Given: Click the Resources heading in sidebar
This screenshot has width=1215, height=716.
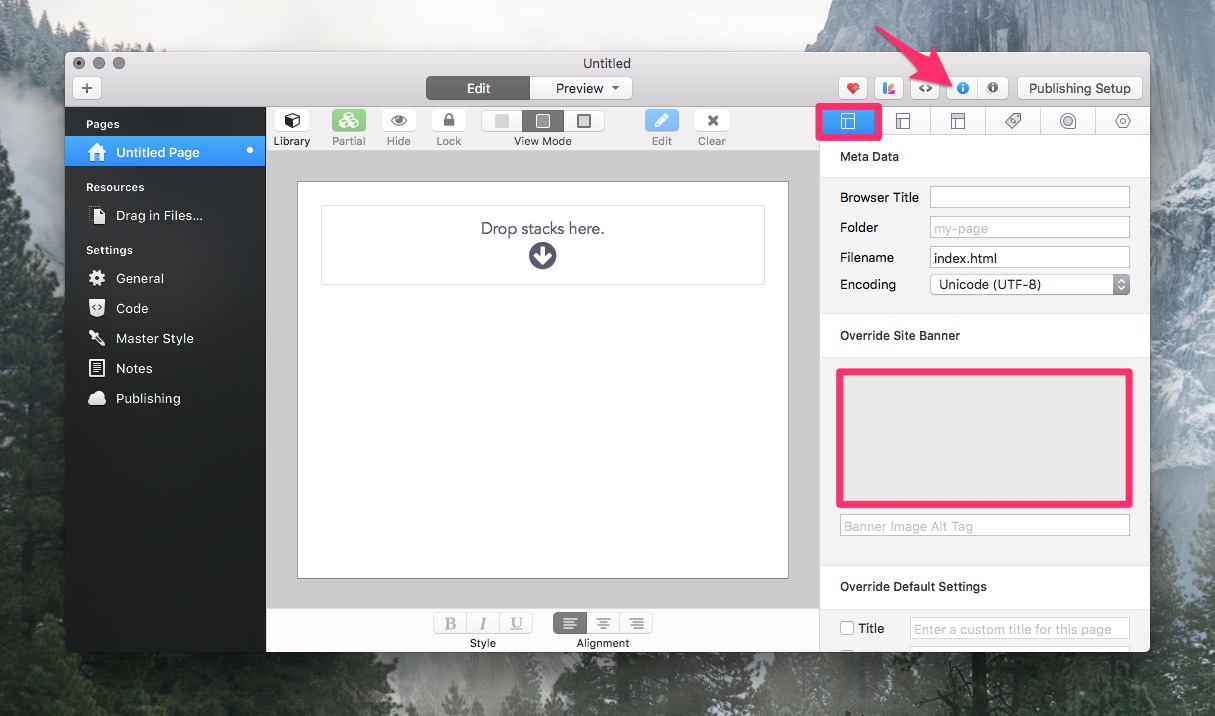Looking at the screenshot, I should 115,187.
